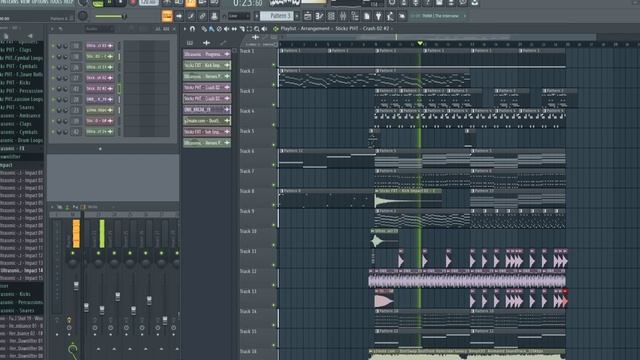
Task: Collapse the Impact folder in browser
Action: (7, 165)
